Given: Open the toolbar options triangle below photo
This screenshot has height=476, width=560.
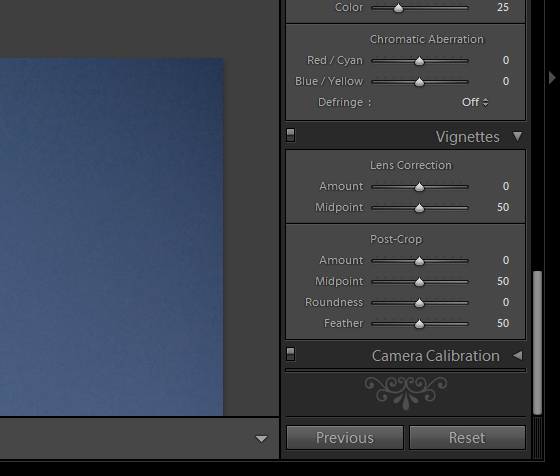Looking at the screenshot, I should [x=261, y=439].
